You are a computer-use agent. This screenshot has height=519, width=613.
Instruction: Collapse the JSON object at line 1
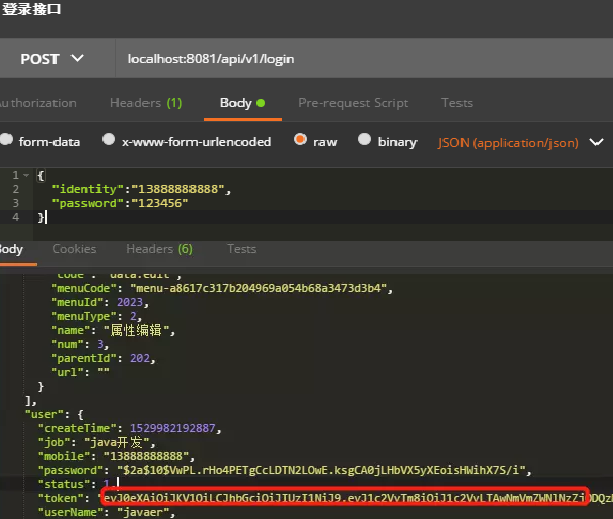(x=26, y=175)
